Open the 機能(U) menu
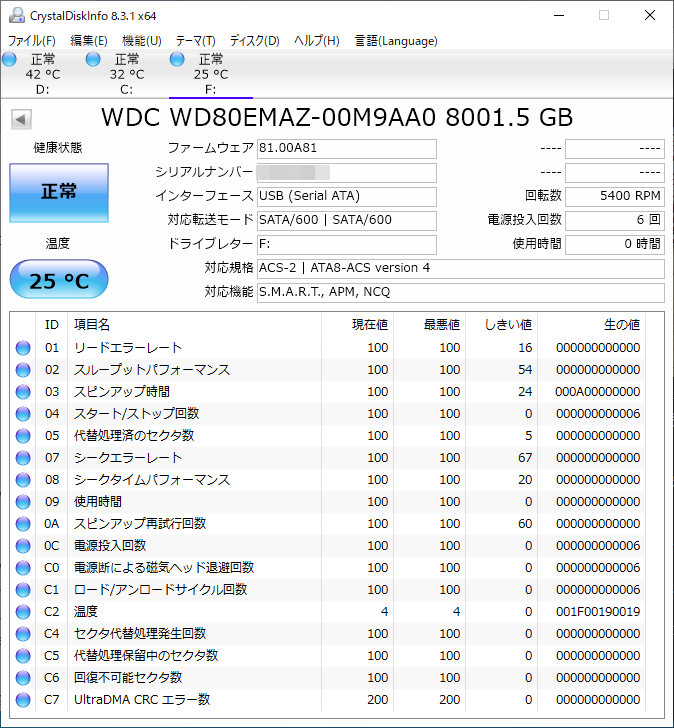Screen dimensions: 674x728 (x=142, y=41)
